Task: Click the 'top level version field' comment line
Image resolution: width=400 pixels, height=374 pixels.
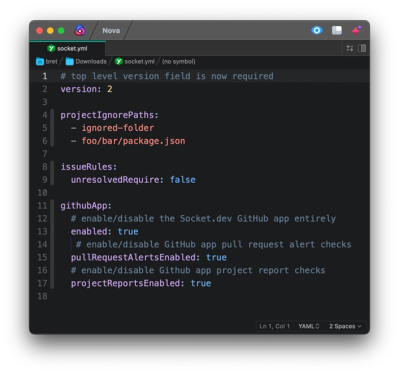Action: [x=167, y=76]
